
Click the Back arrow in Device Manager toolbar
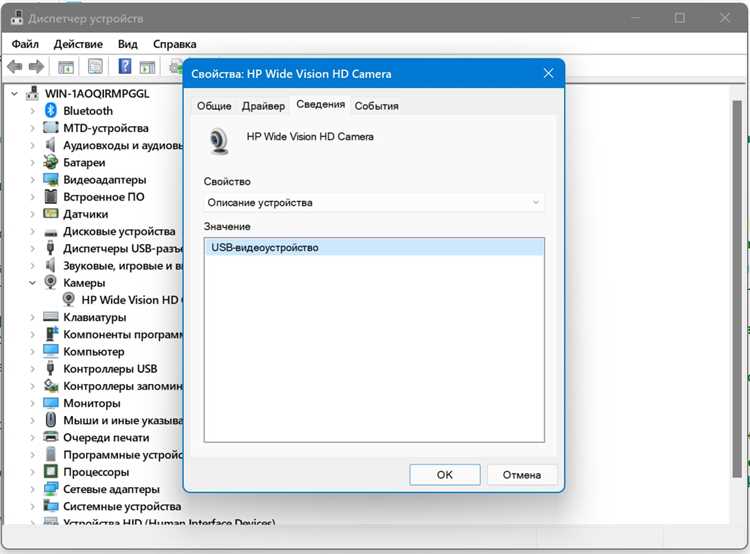(x=14, y=66)
